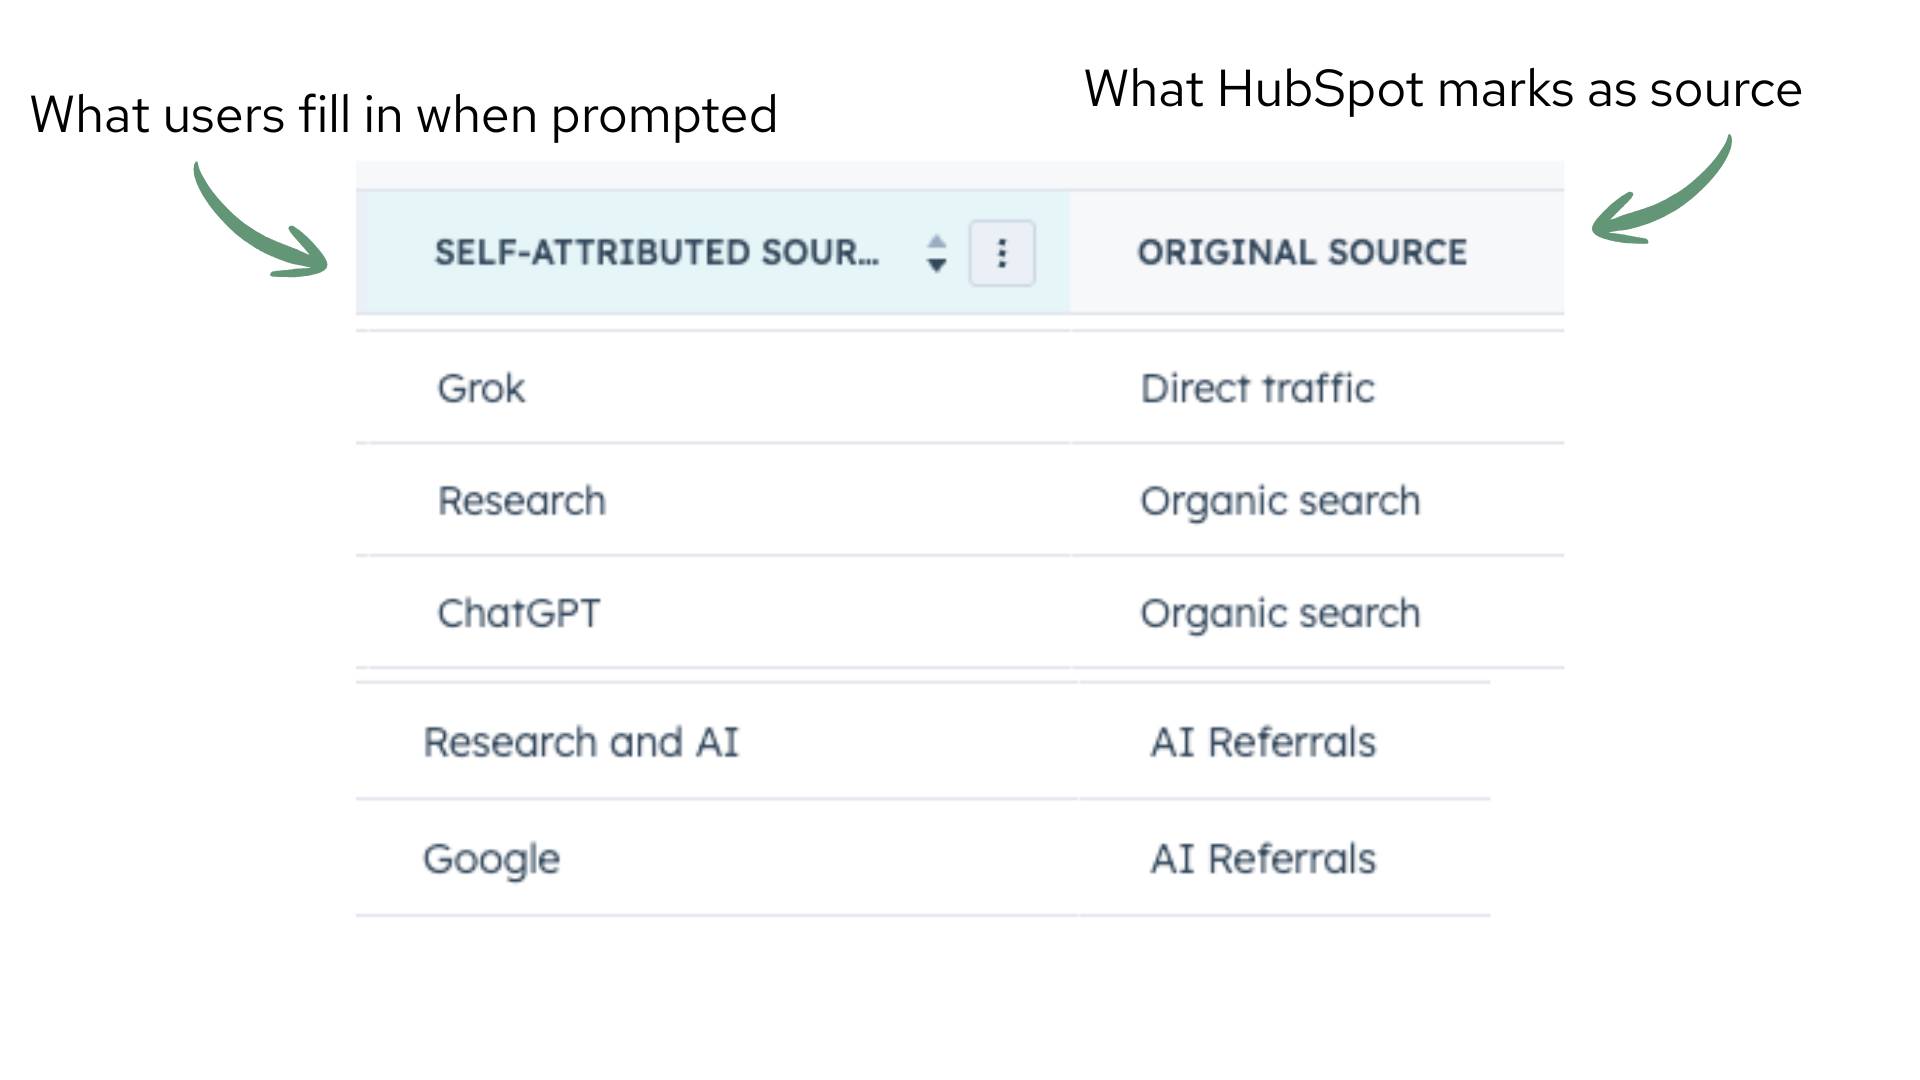Image resolution: width=1920 pixels, height=1080 pixels.
Task: Click the sort ascending arrow icon
Action: click(x=936, y=242)
